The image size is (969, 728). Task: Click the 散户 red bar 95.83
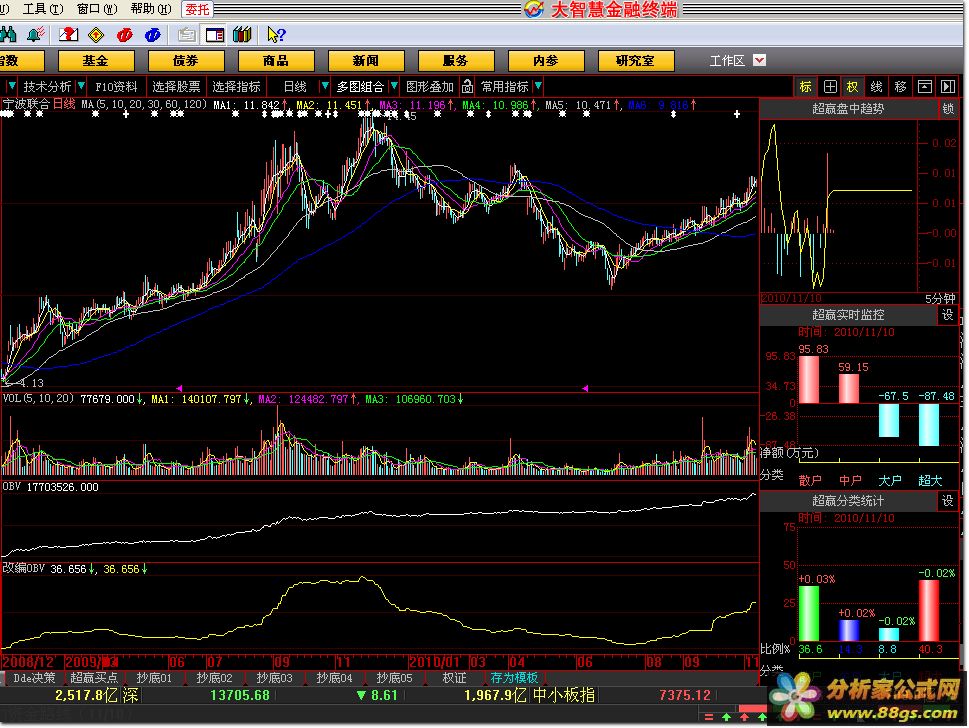809,379
